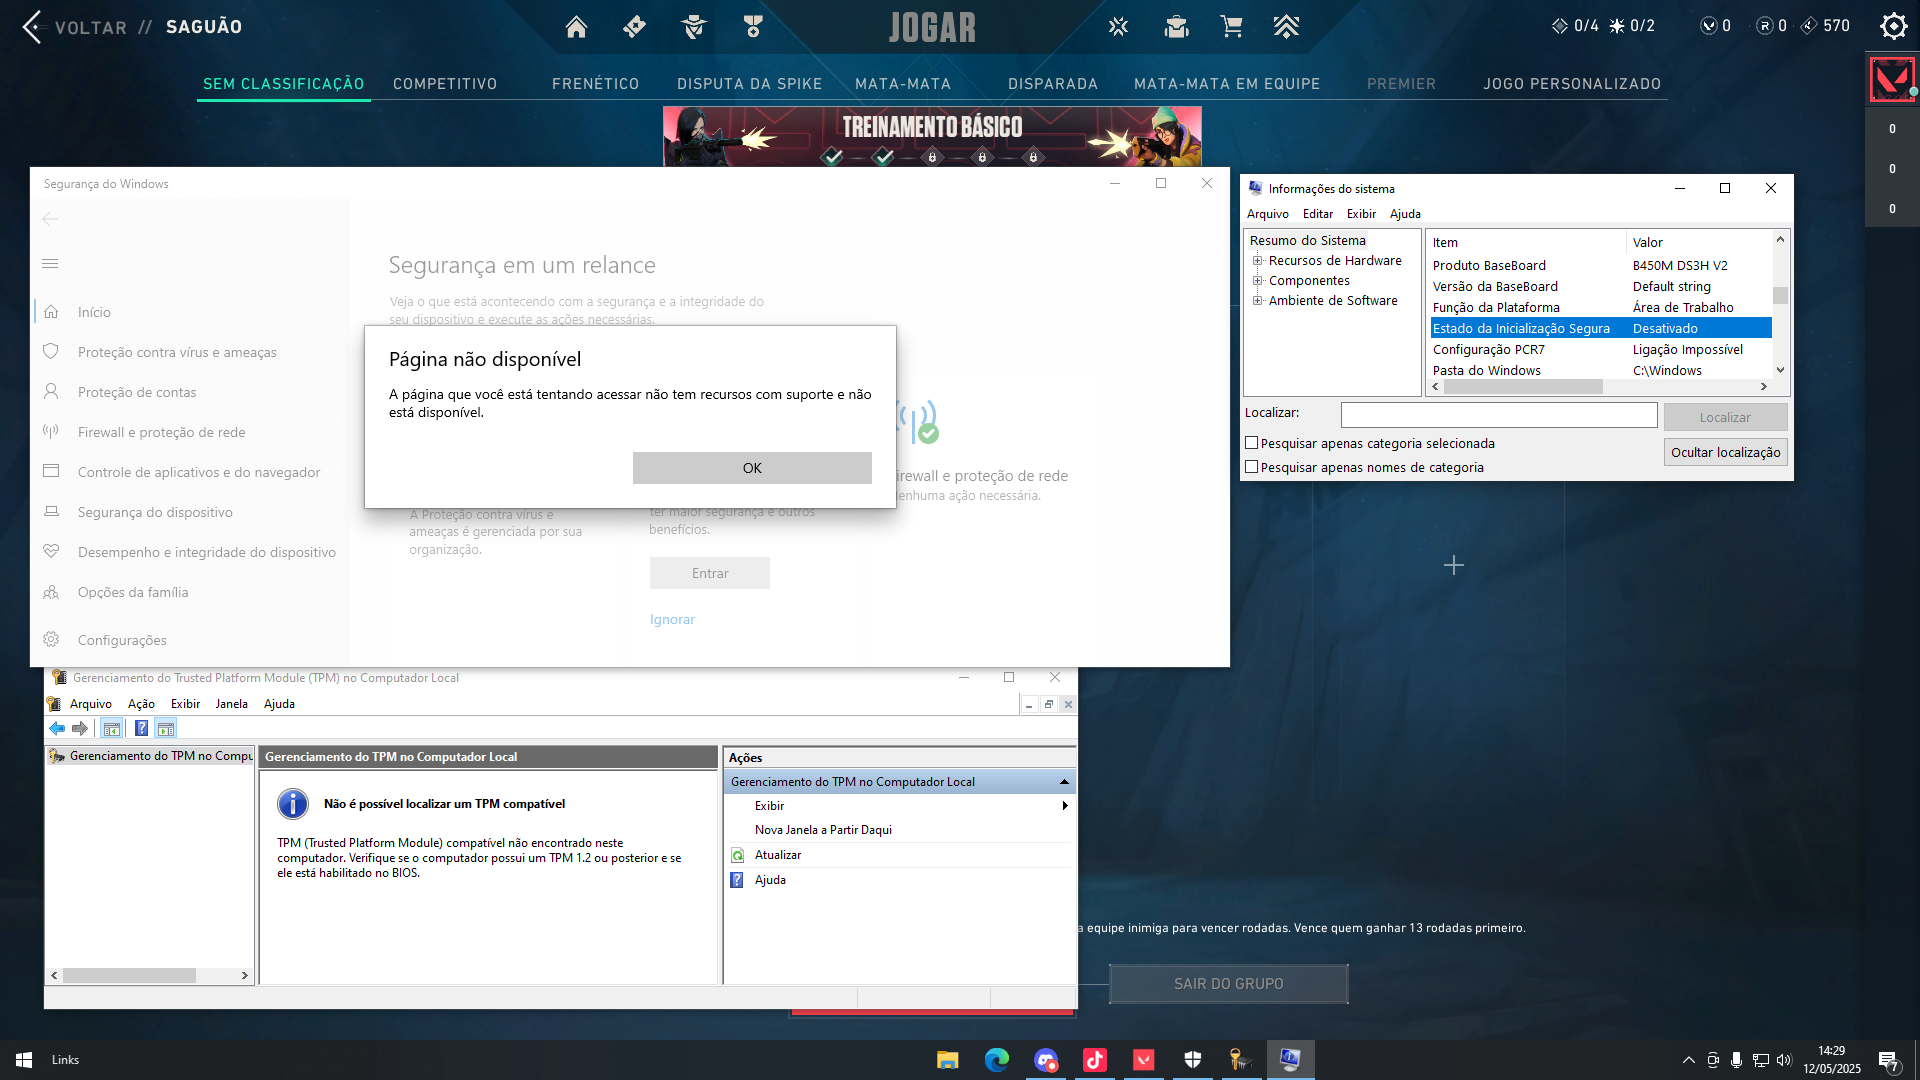Screen dimensions: 1920x1080
Task: Open the Editar menu in system info
Action: [1317, 214]
